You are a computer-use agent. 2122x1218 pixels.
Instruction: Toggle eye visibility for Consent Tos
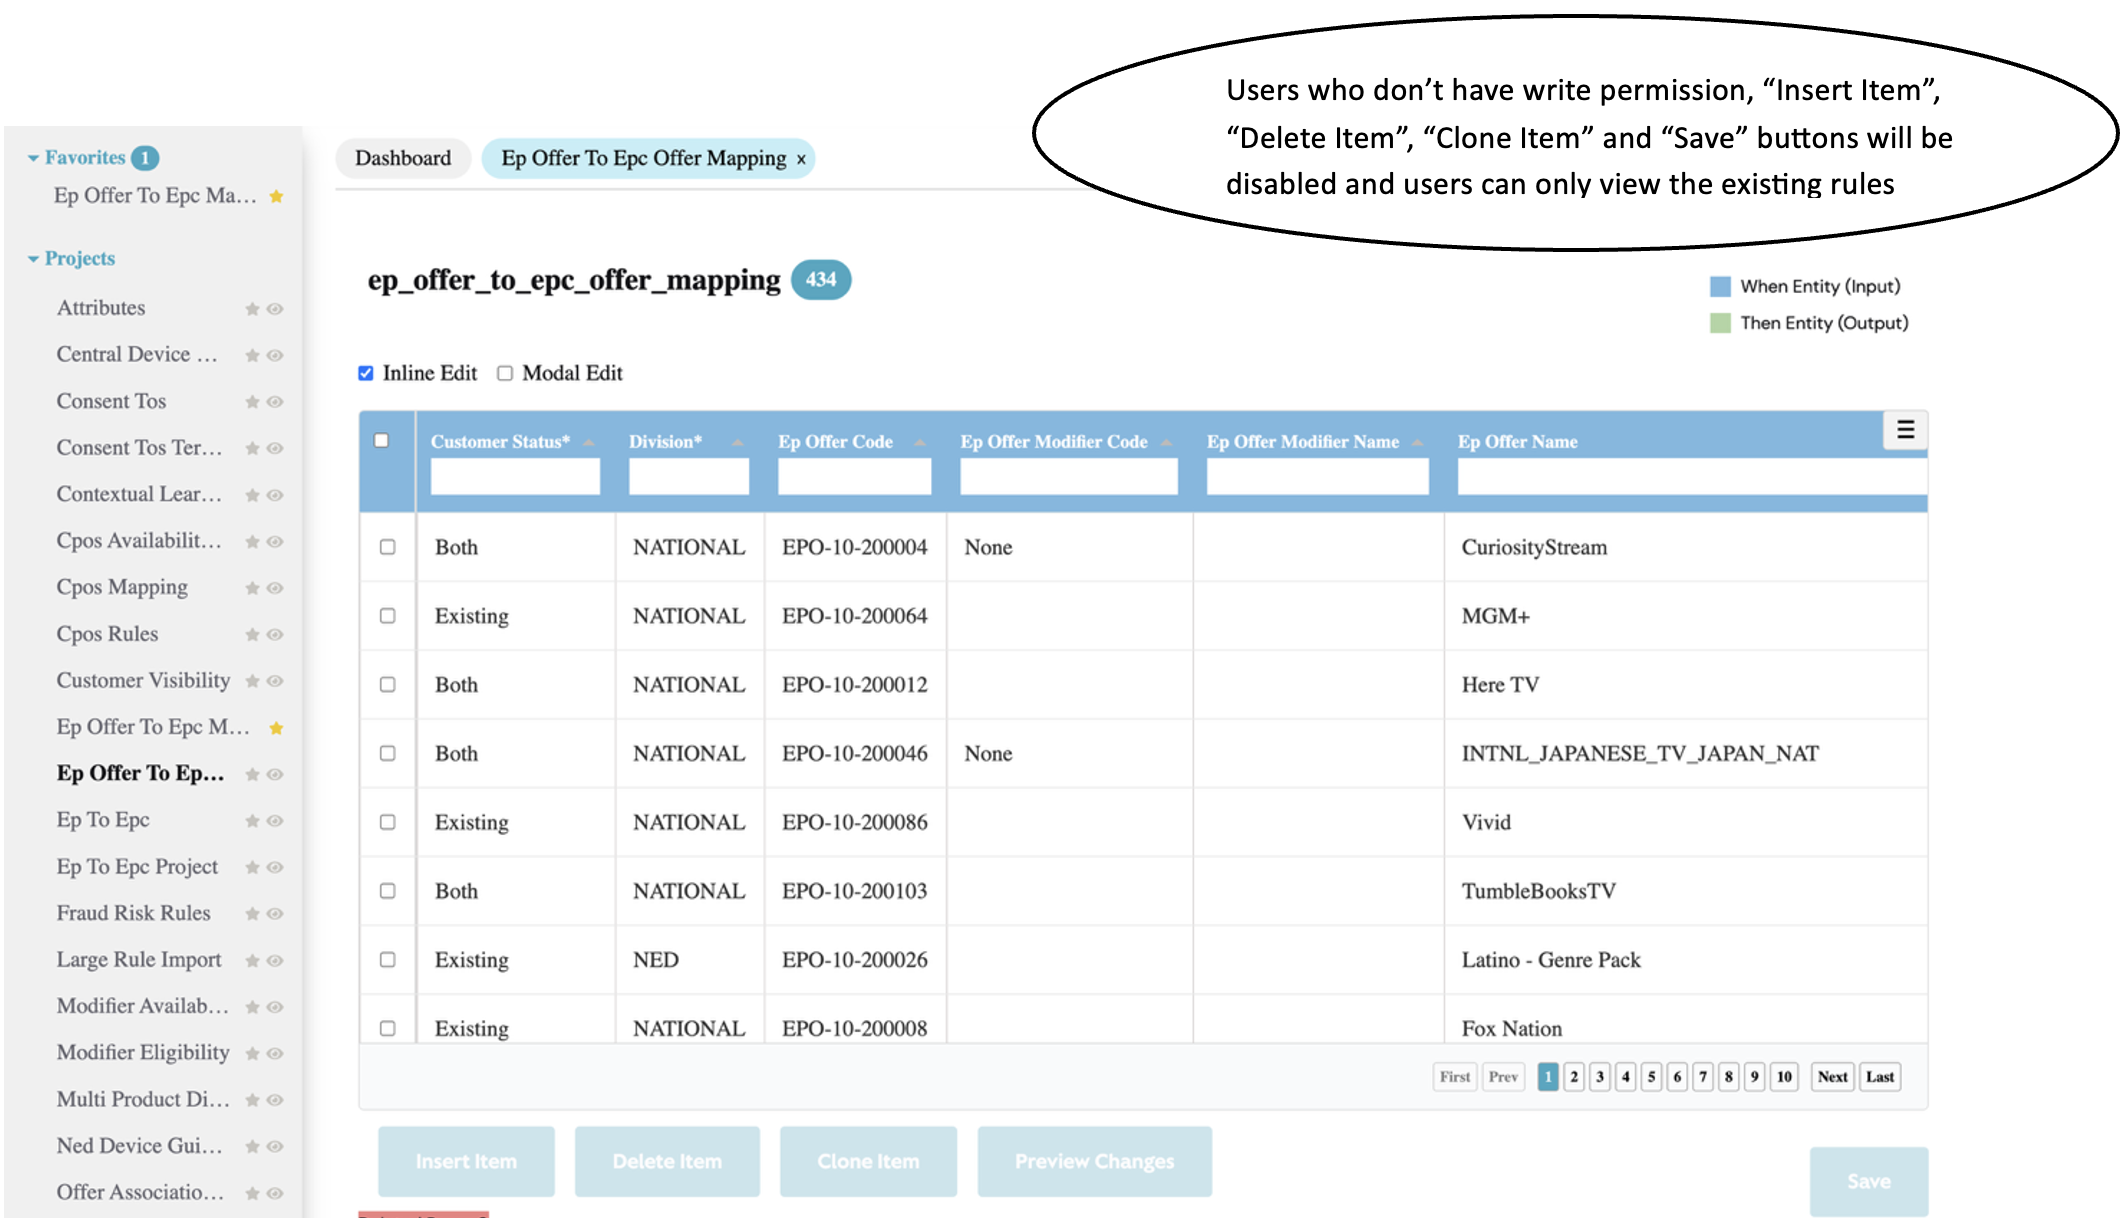tap(275, 402)
